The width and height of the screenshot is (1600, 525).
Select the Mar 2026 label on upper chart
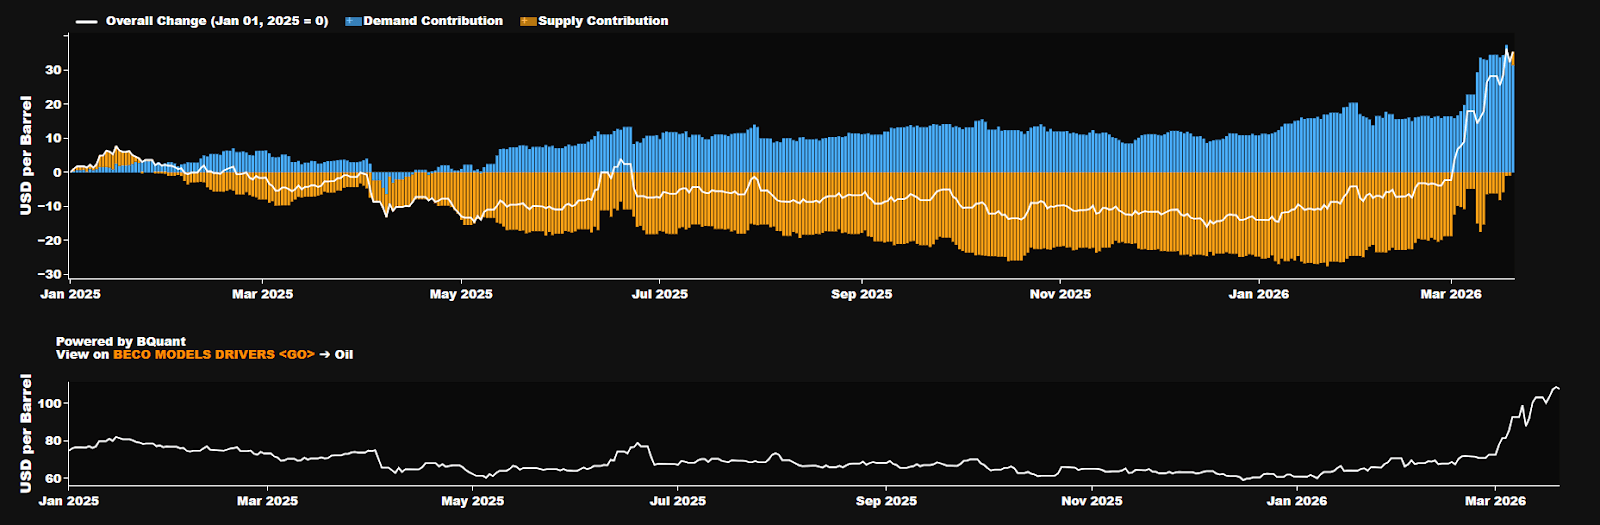pos(1451,294)
